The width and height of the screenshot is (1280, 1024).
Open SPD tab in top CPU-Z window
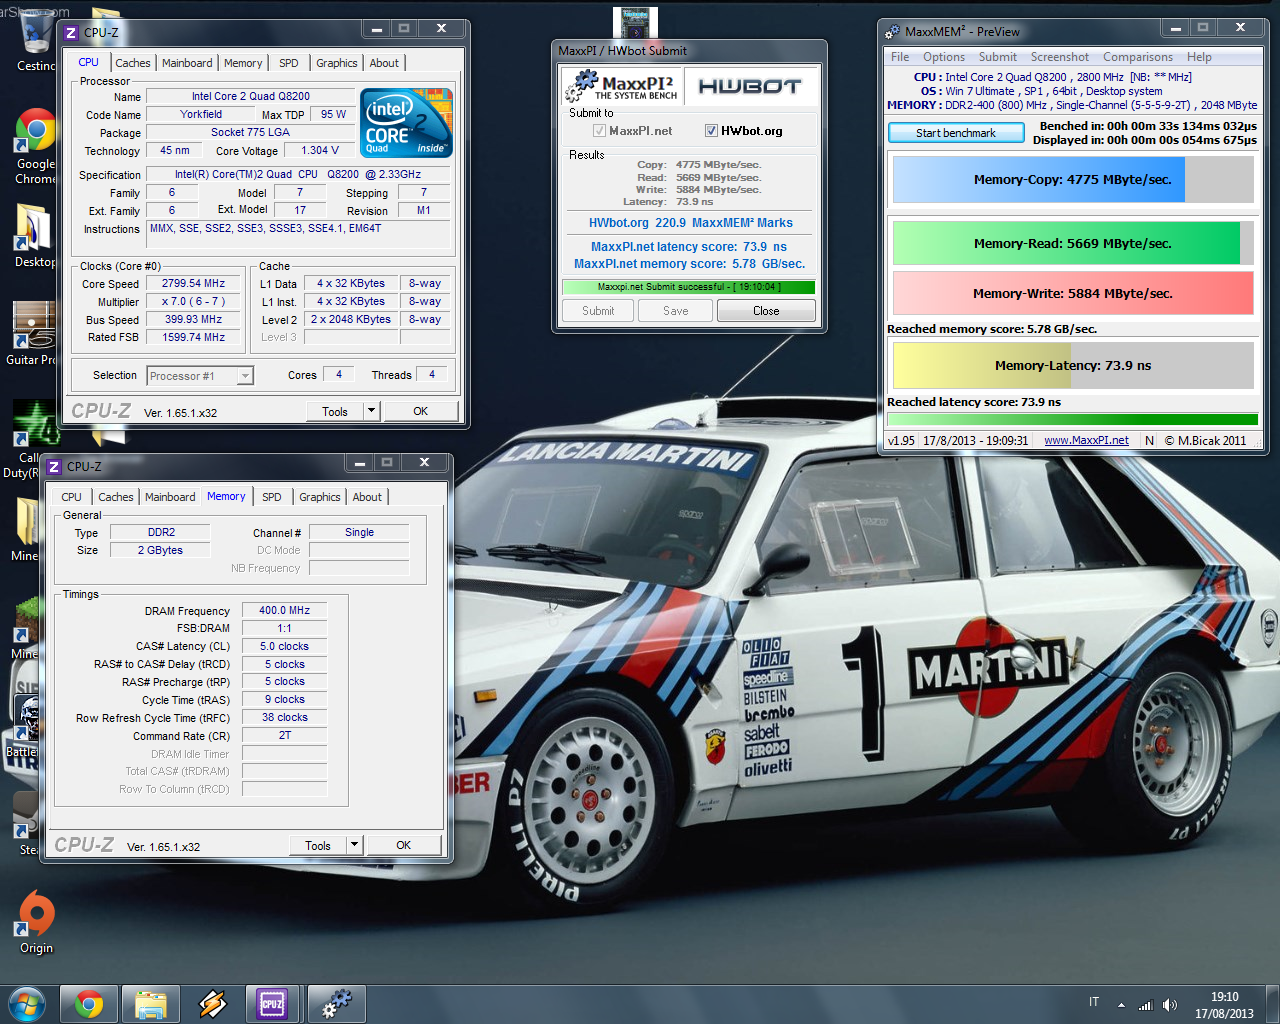coord(289,63)
